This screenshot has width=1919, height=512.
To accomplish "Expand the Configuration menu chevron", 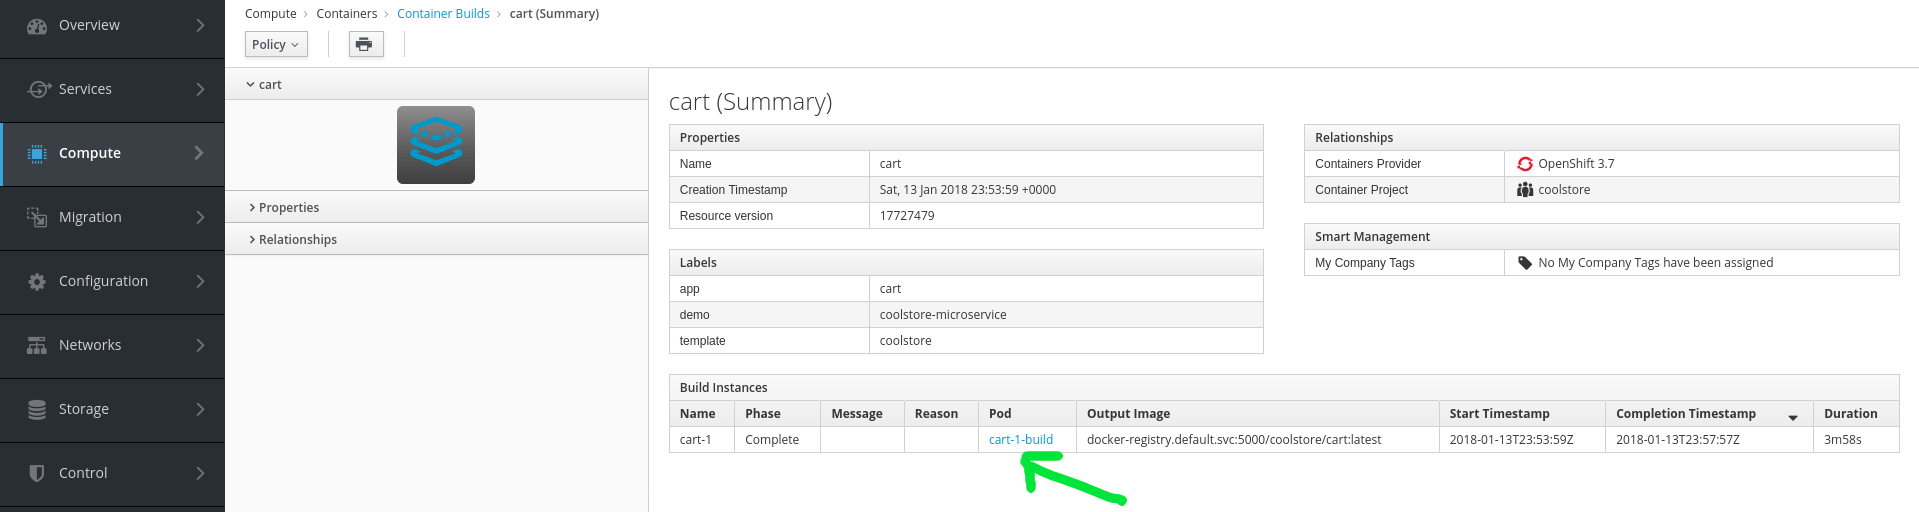I will coord(200,281).
